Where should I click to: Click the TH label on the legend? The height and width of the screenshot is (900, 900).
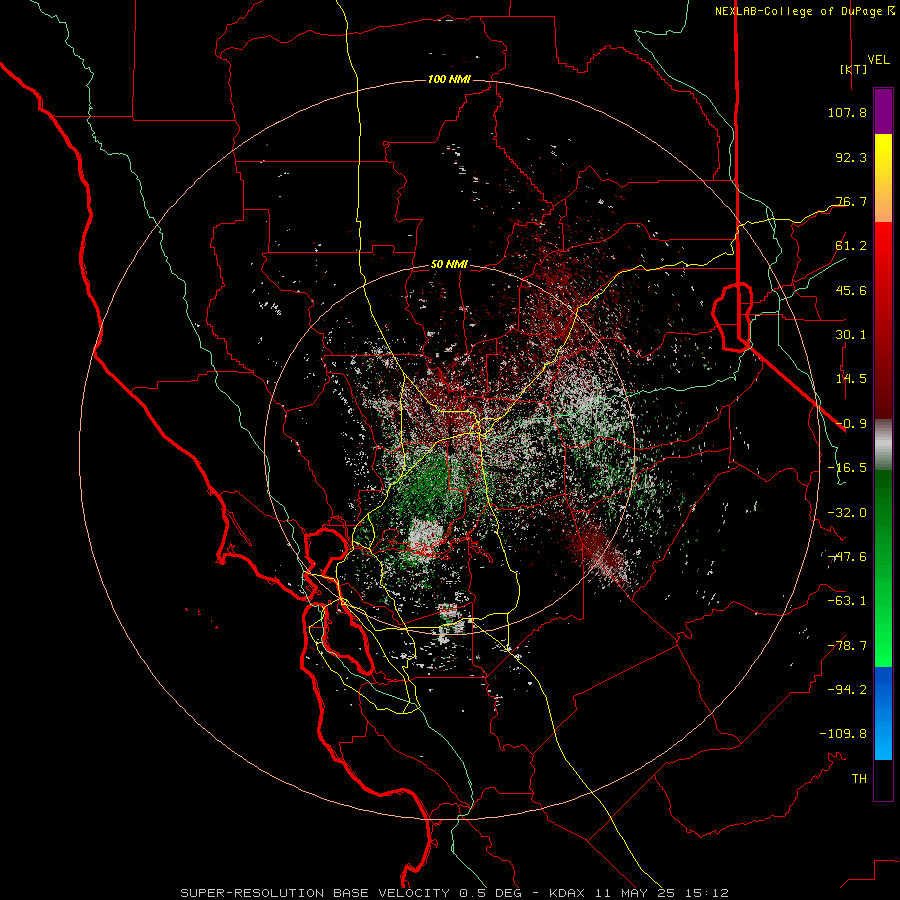pos(859,779)
